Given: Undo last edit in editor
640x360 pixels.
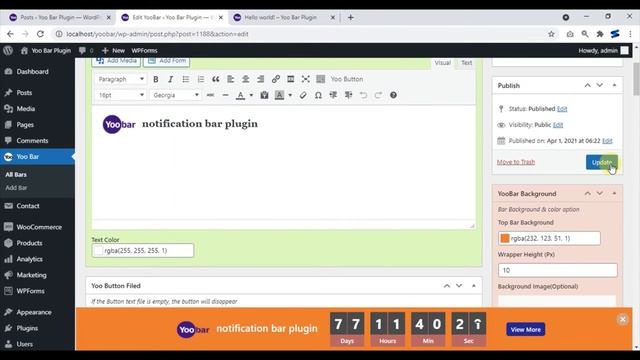Looking at the screenshot, I should tap(363, 95).
